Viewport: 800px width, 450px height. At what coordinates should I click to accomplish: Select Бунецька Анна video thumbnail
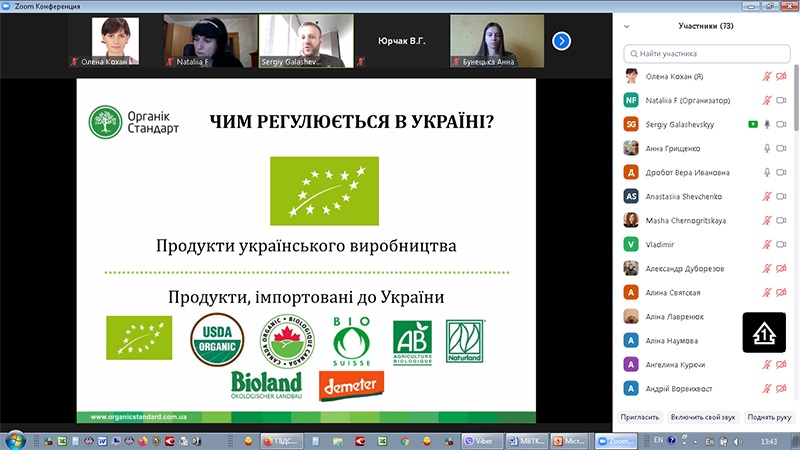[497, 41]
